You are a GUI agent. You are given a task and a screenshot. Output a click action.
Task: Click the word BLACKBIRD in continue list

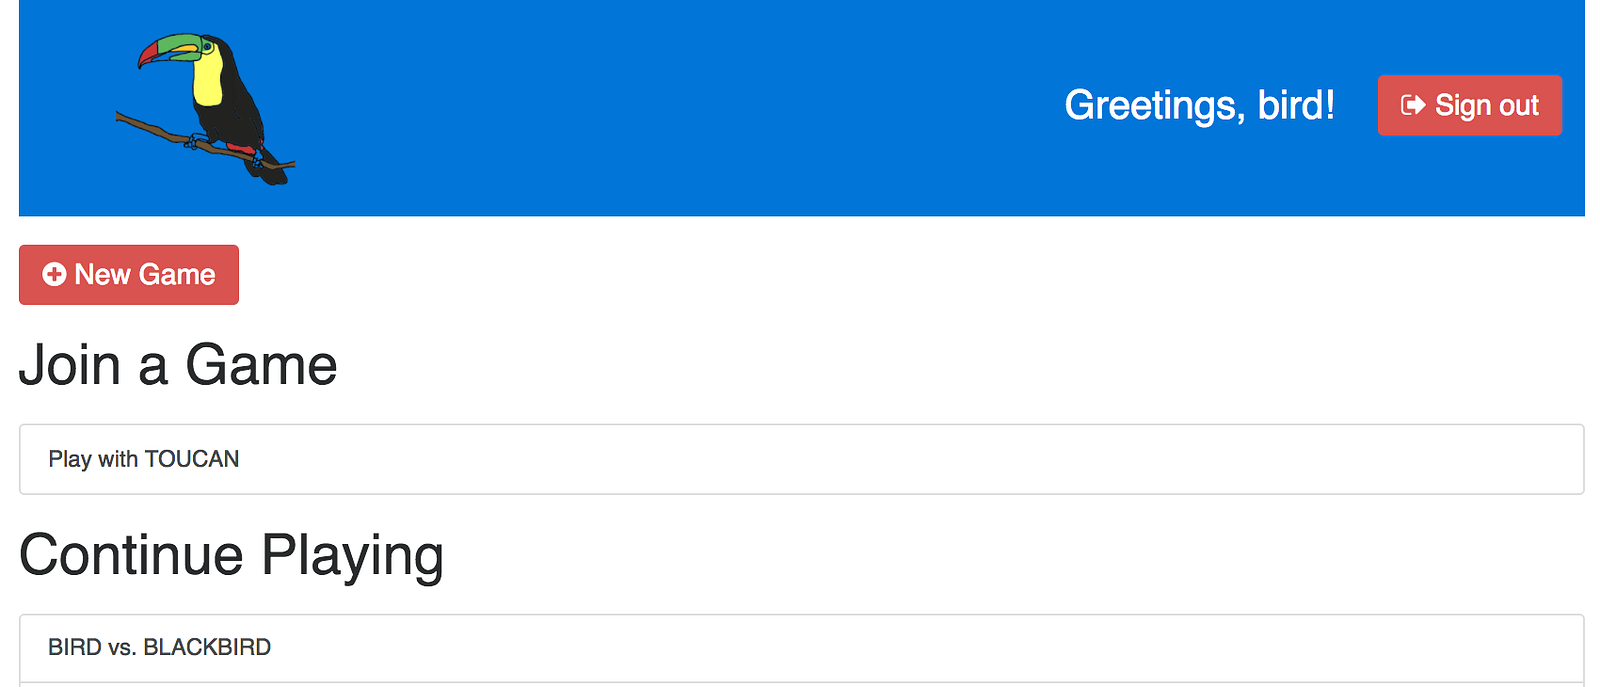click(x=207, y=647)
